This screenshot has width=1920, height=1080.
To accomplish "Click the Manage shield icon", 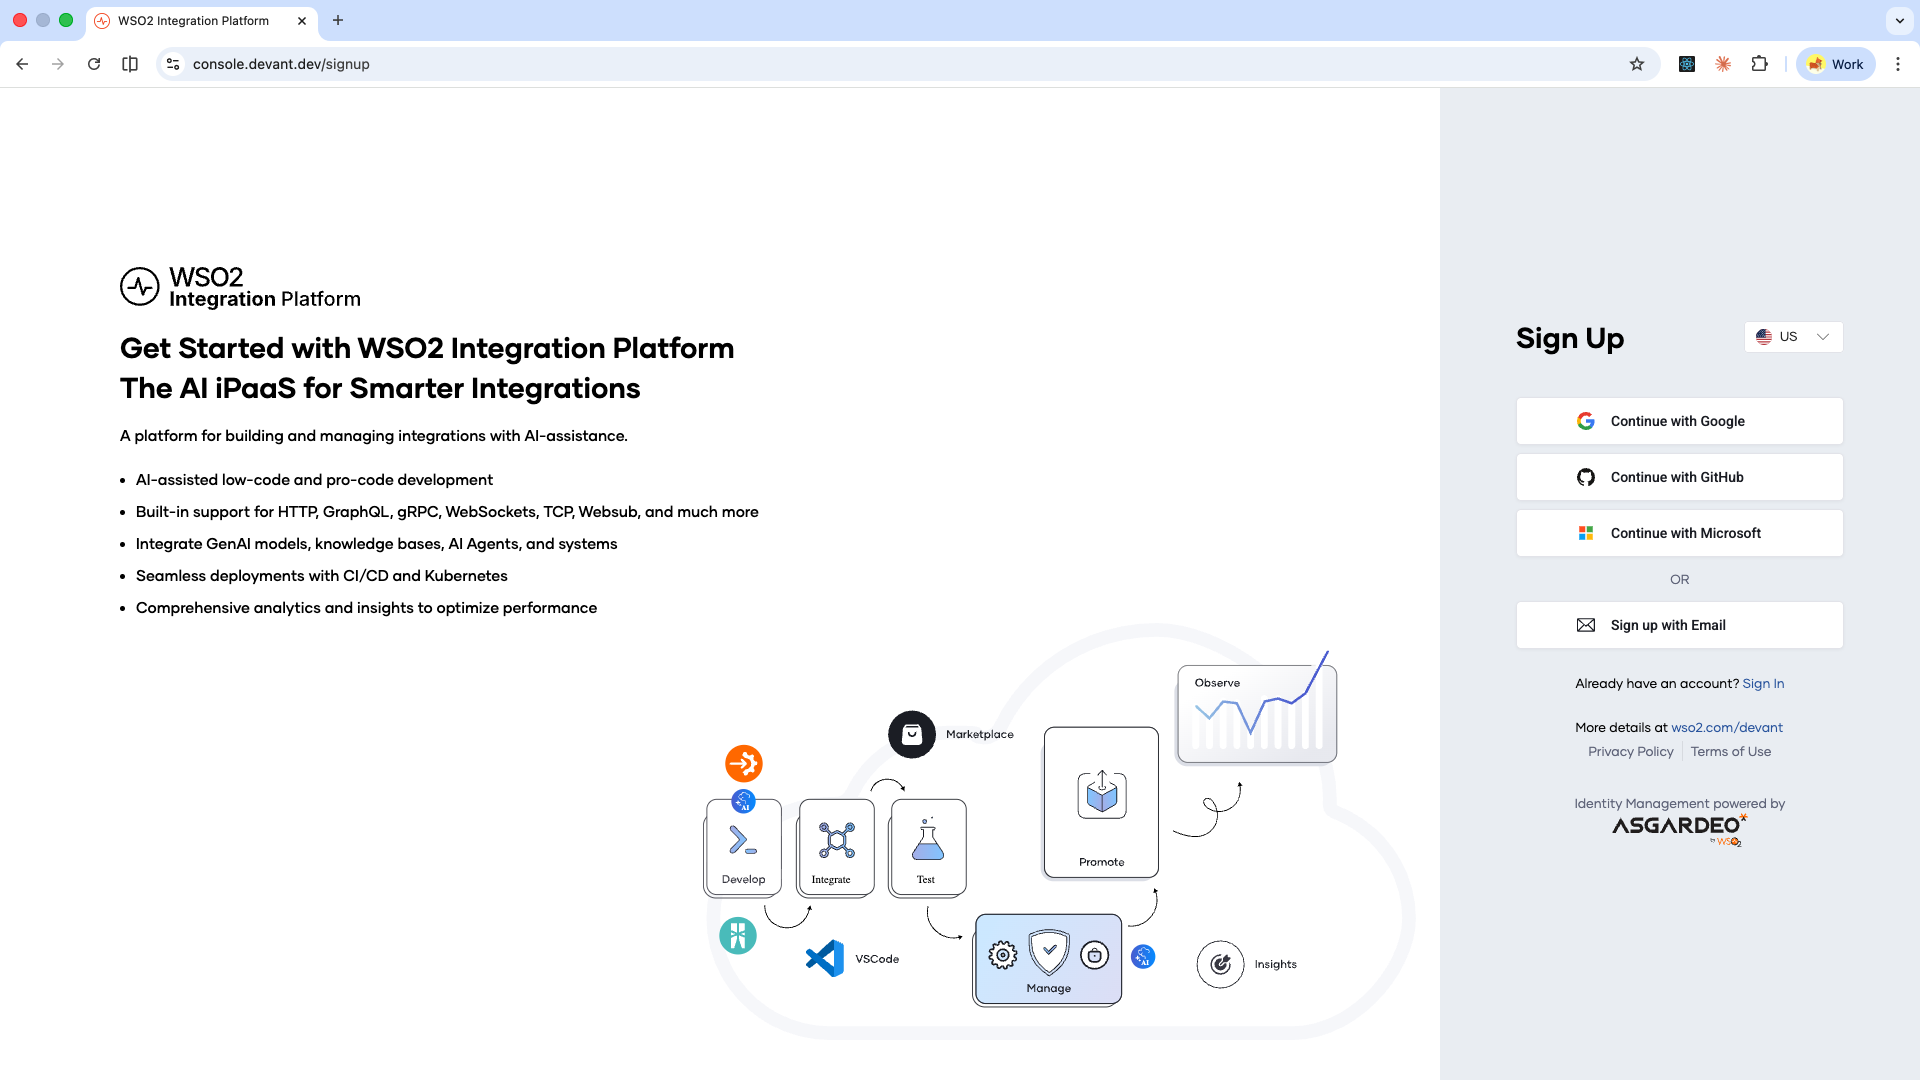I will click(x=1049, y=952).
